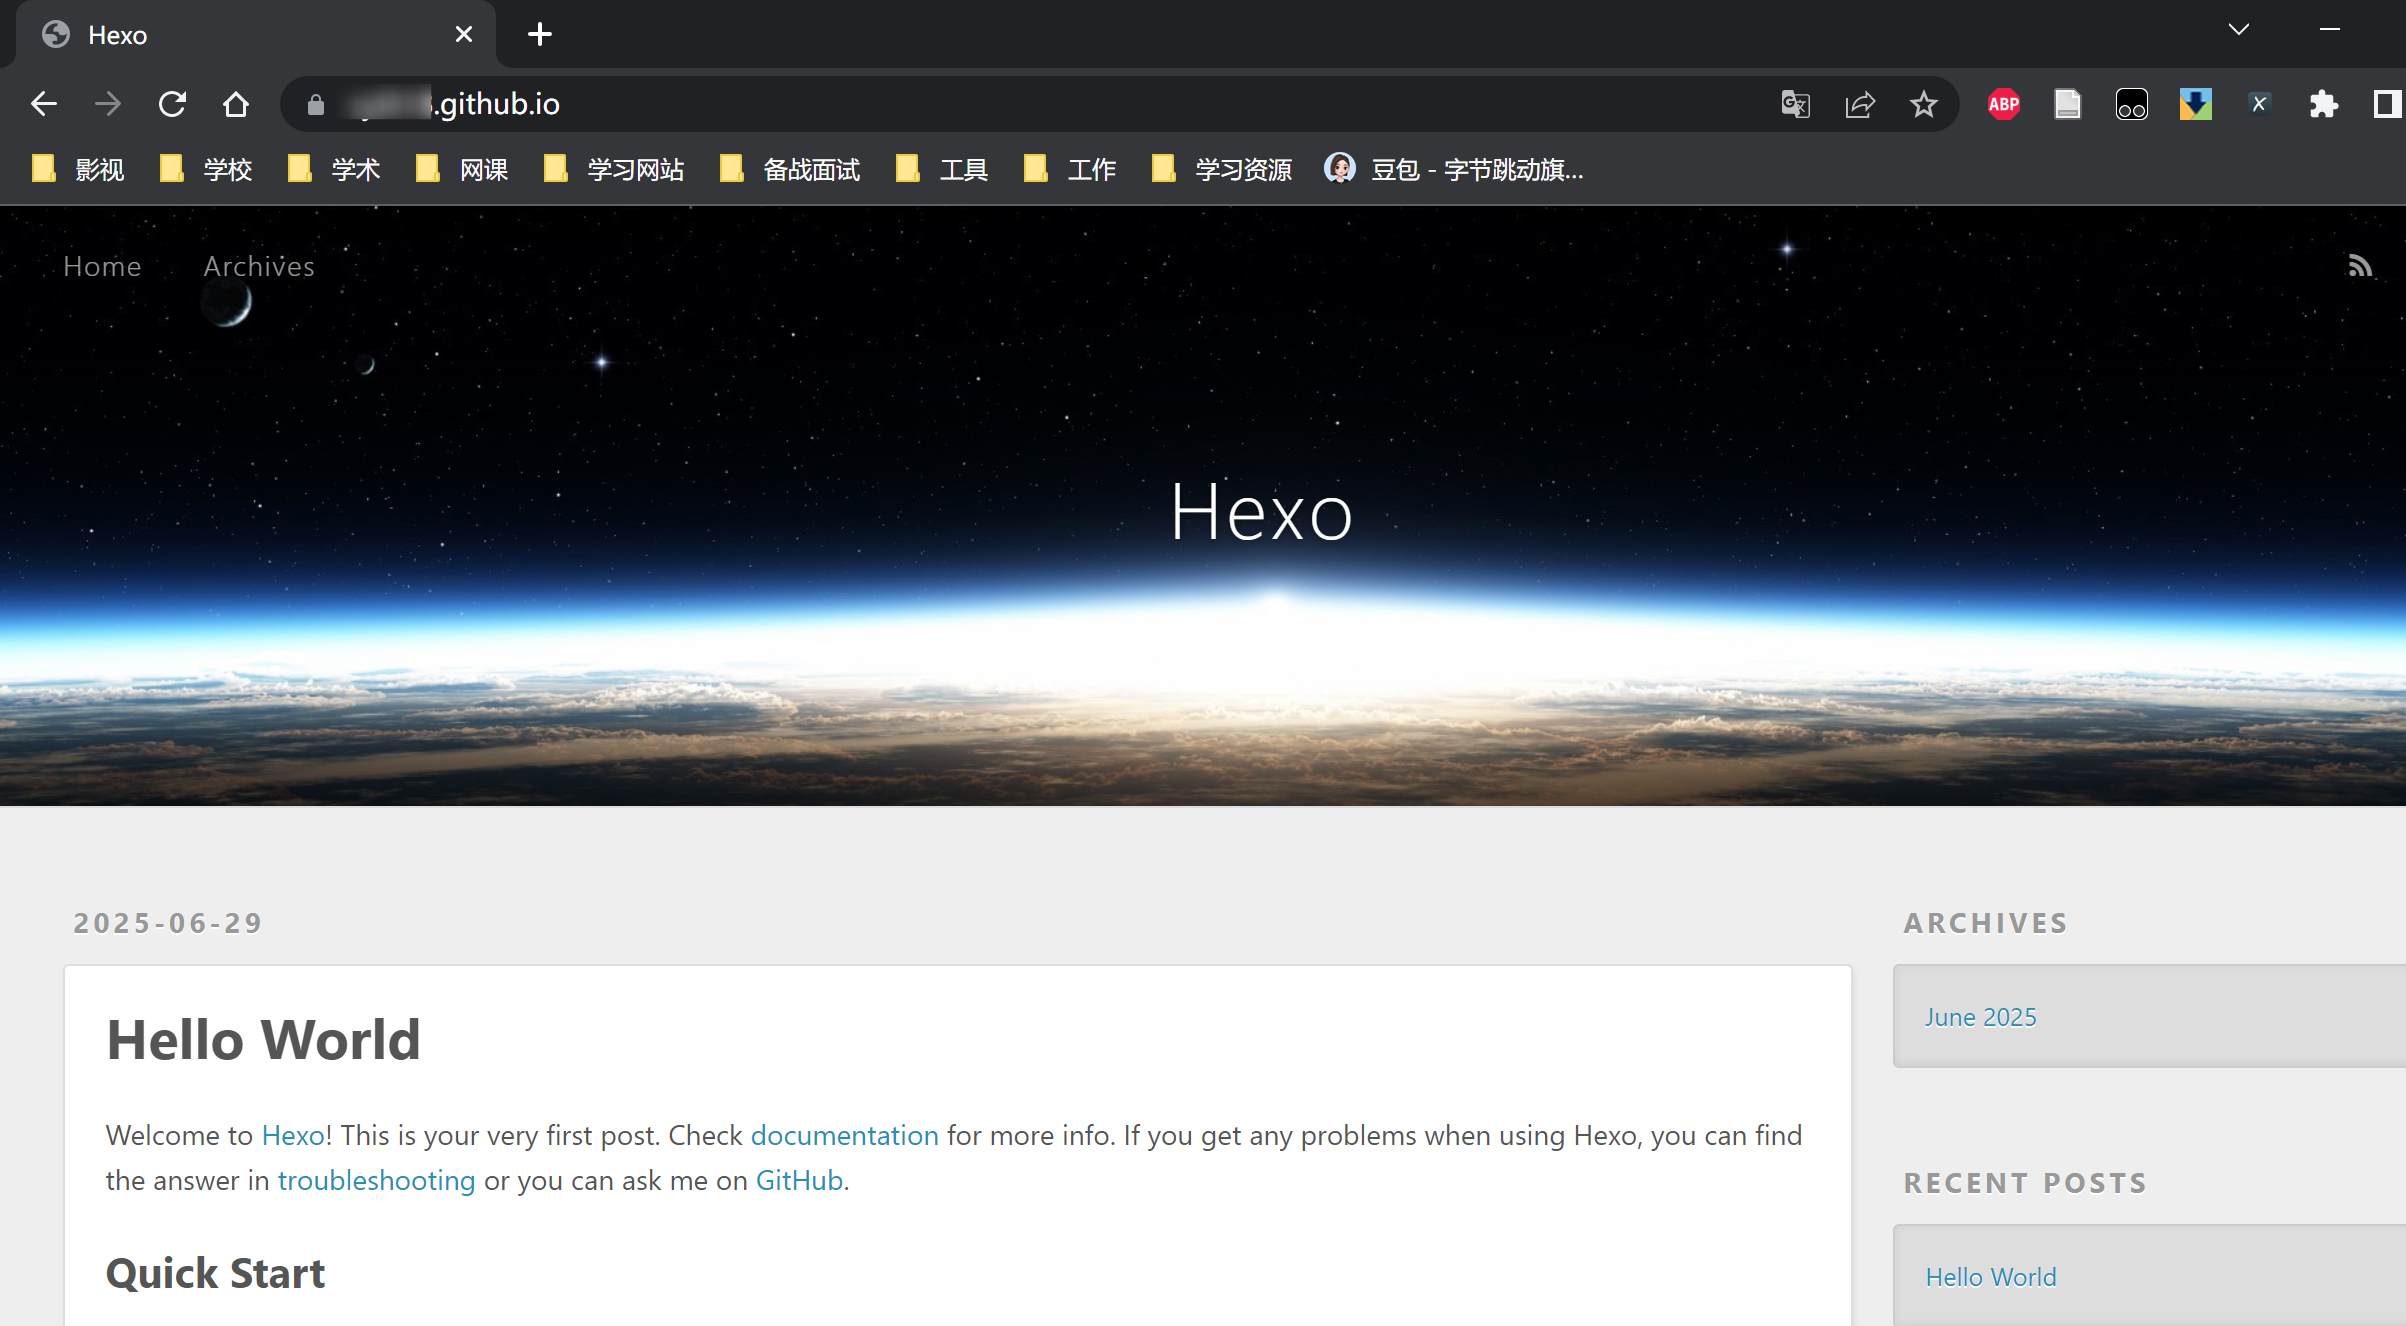Viewport: 2406px width, 1326px height.
Task: Open the glasses-shaped extension icon
Action: (x=2132, y=104)
